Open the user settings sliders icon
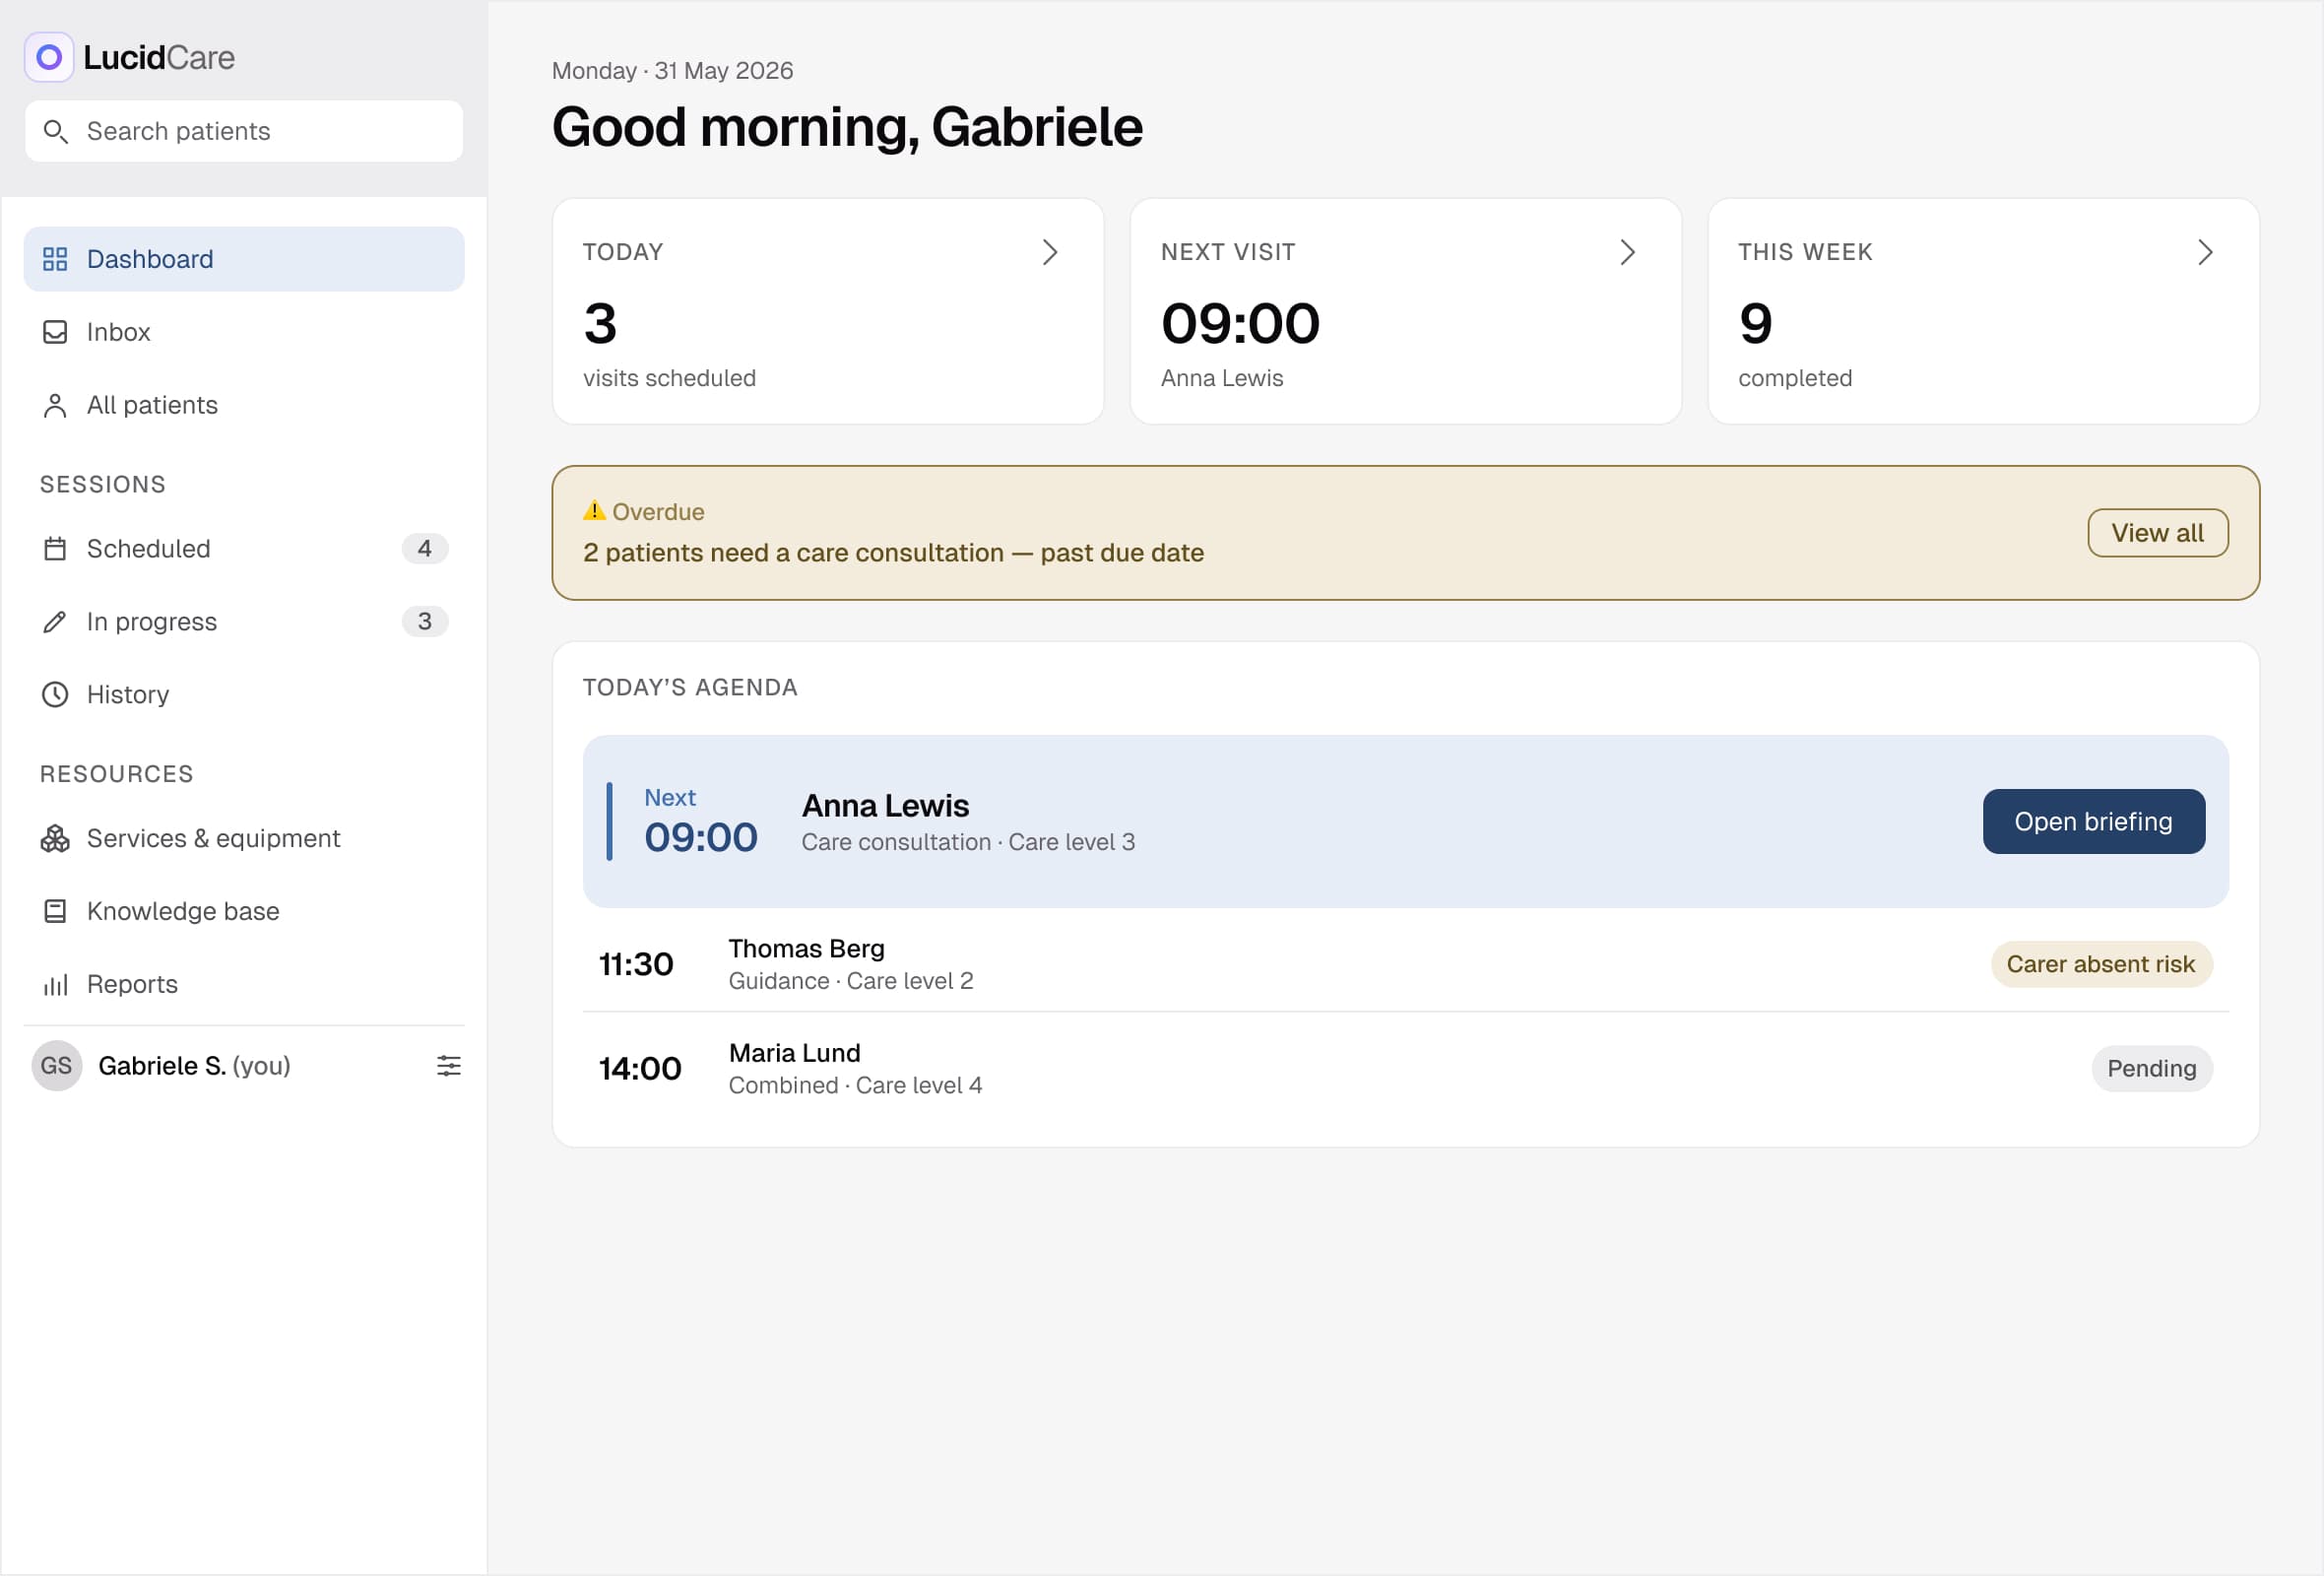2324x1576 pixels. point(449,1066)
